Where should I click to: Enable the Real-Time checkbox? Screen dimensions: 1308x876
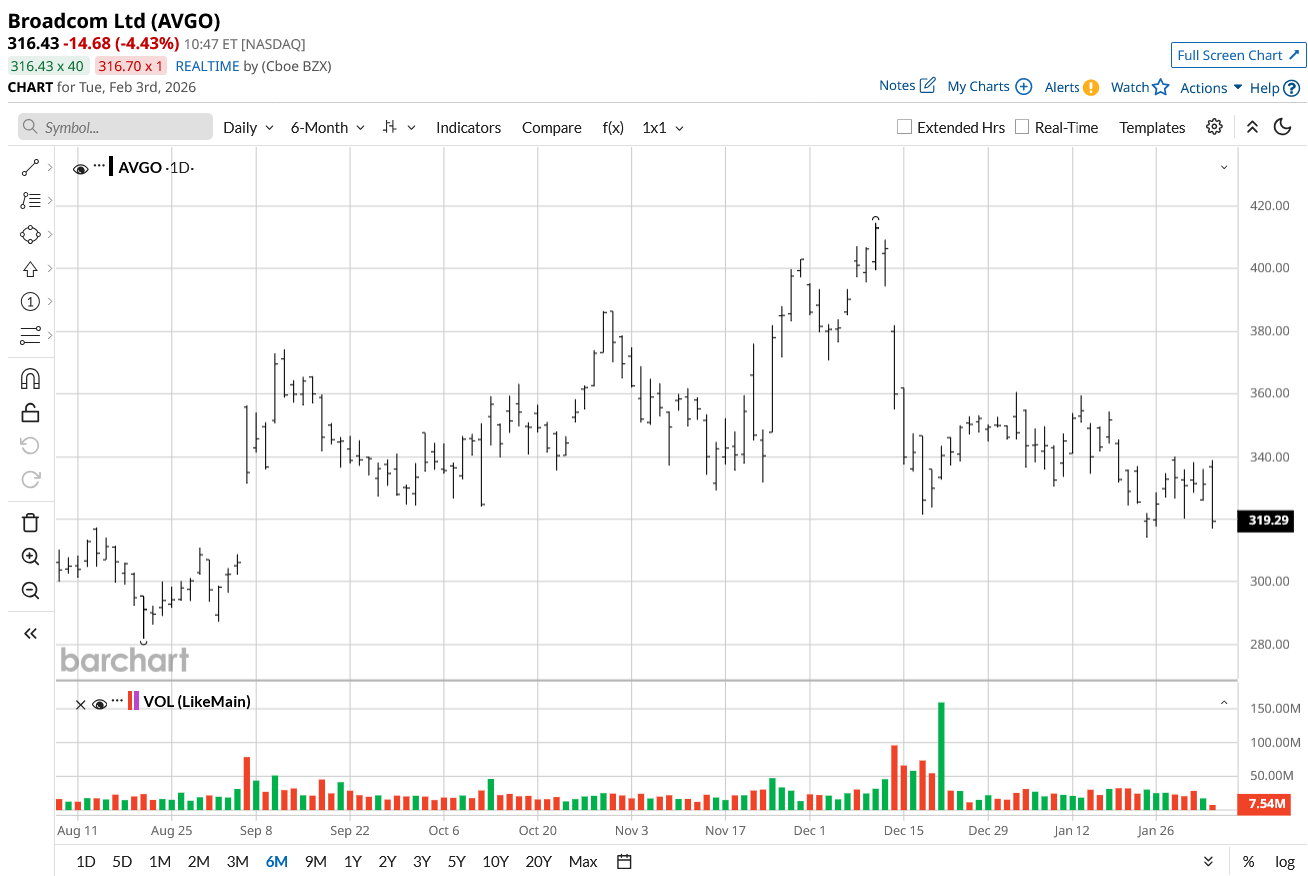[x=1022, y=127]
